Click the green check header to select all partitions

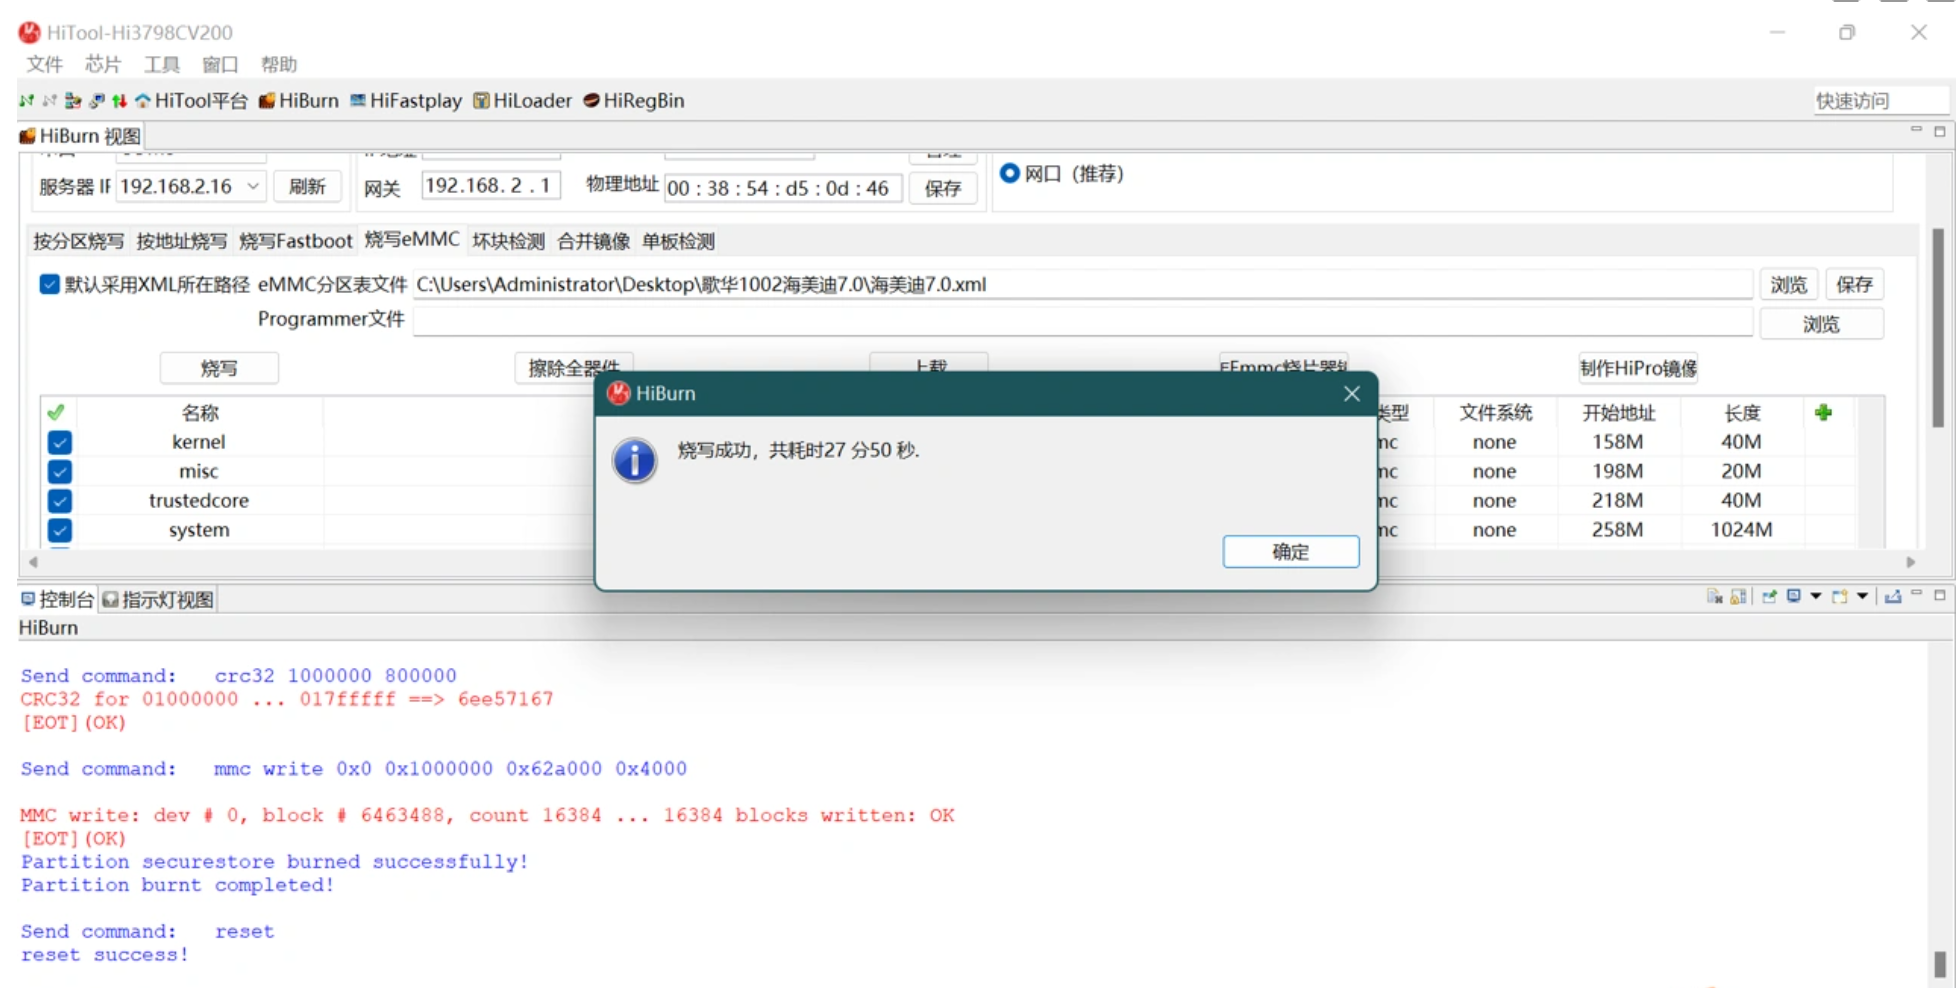point(56,412)
